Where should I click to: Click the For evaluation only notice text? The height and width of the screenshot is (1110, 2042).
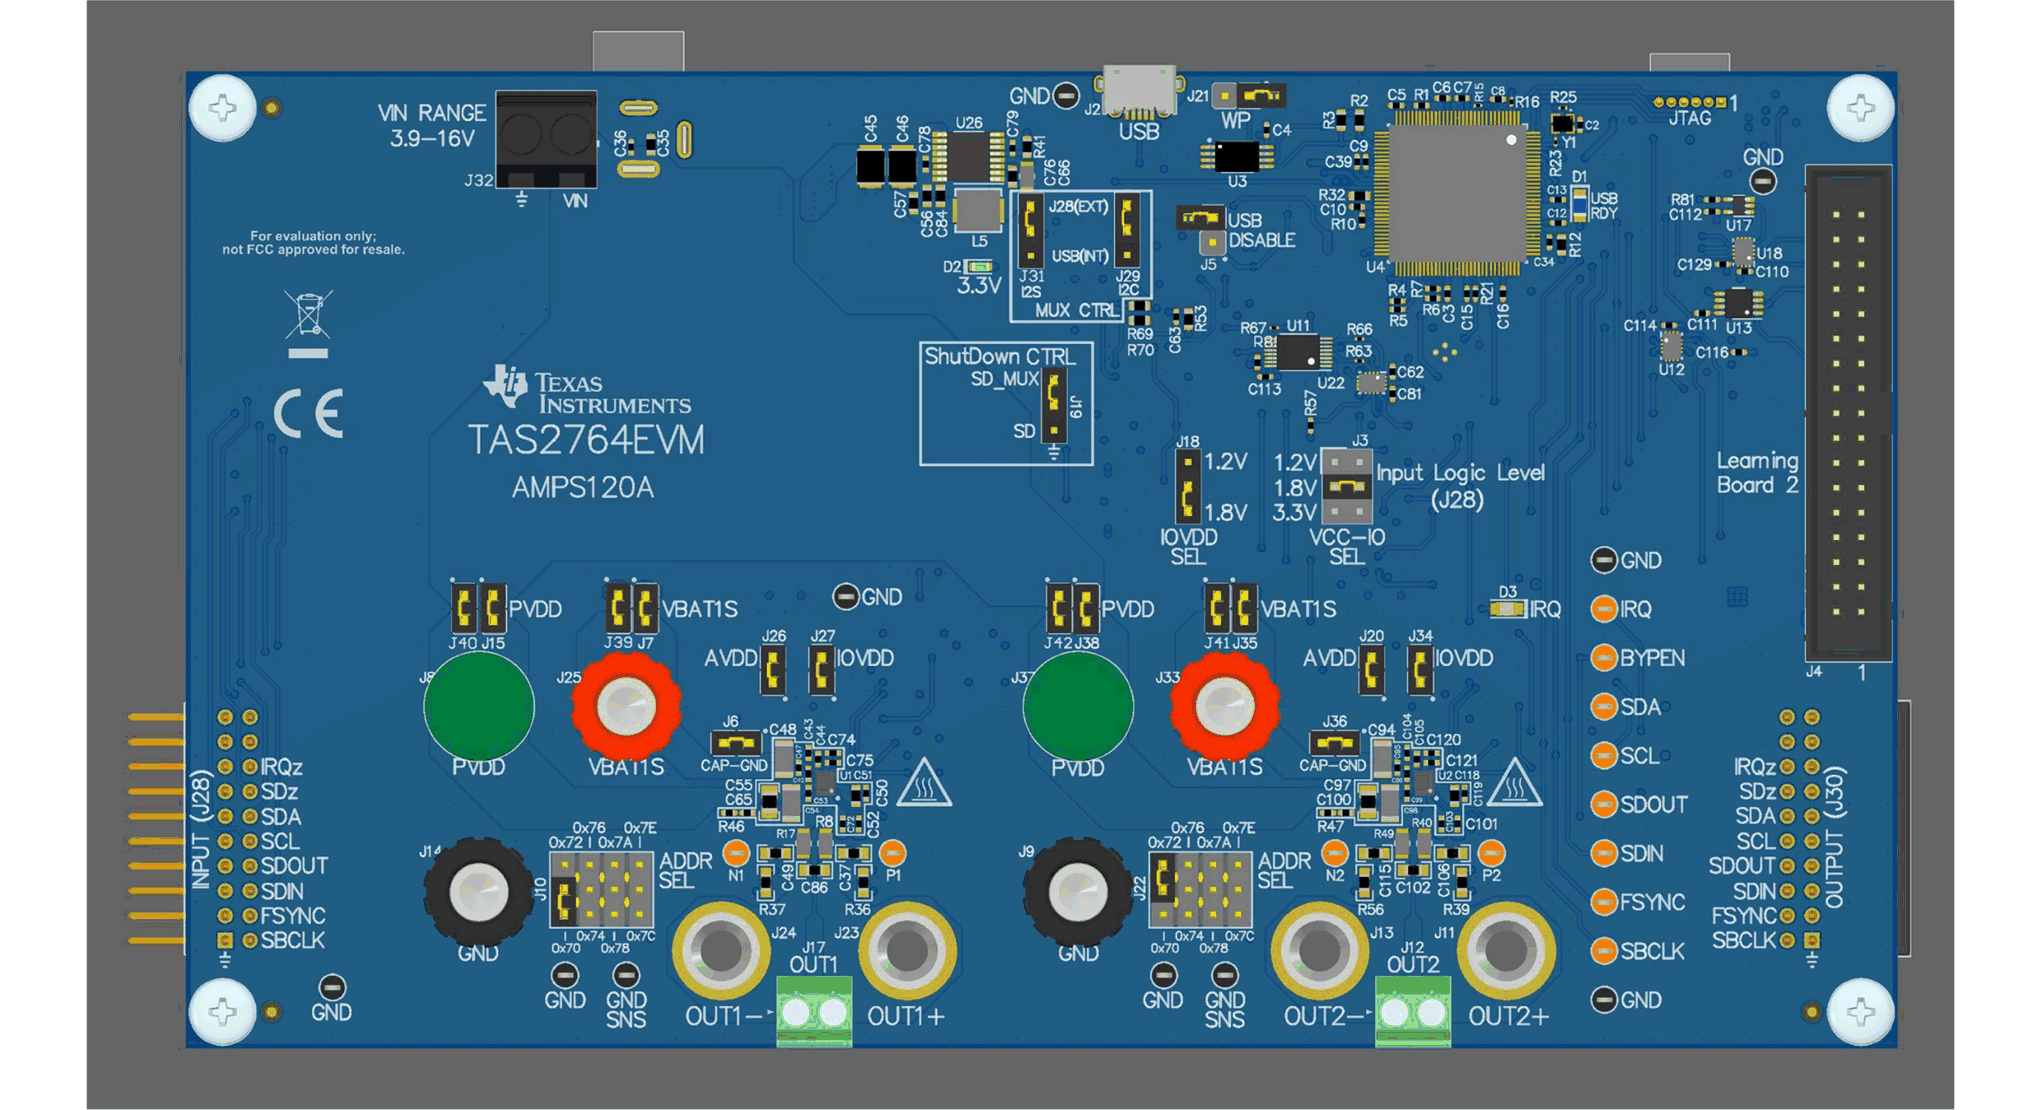pyautogui.click(x=313, y=243)
